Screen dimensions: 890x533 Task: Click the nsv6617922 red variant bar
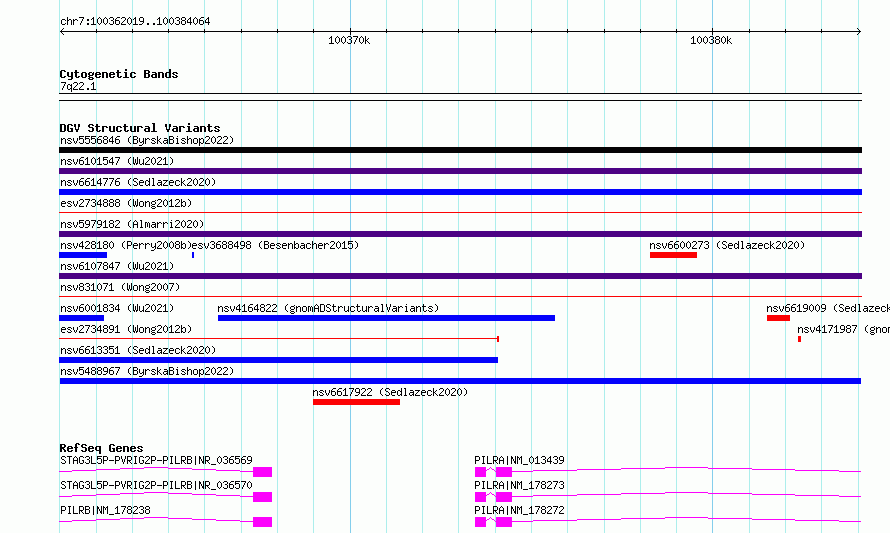[356, 402]
